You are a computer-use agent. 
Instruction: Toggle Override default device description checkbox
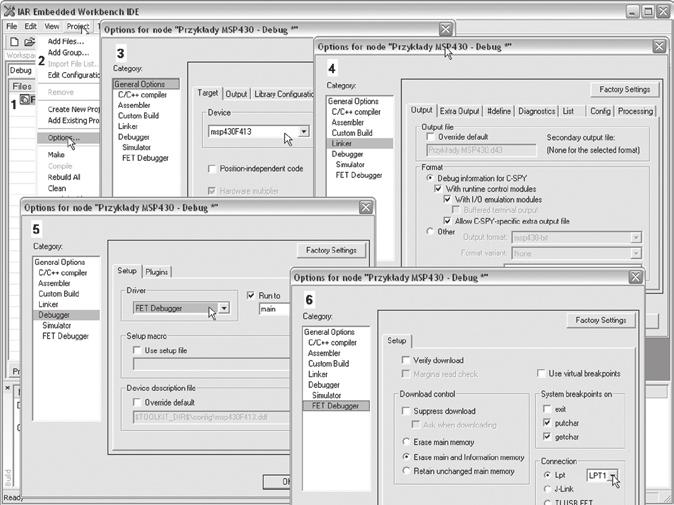click(137, 403)
